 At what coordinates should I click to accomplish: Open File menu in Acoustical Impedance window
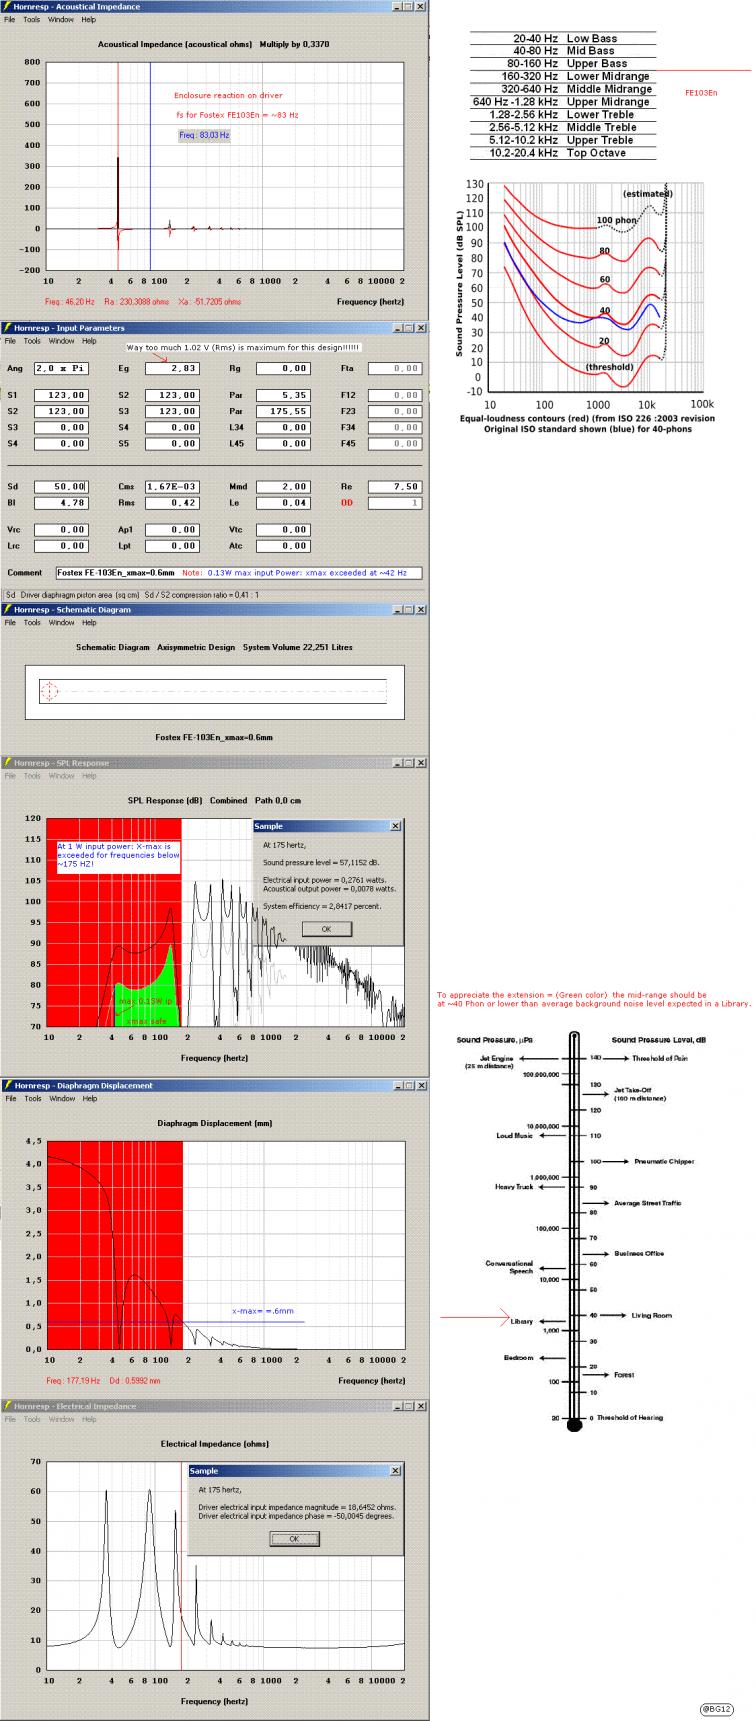[10, 19]
